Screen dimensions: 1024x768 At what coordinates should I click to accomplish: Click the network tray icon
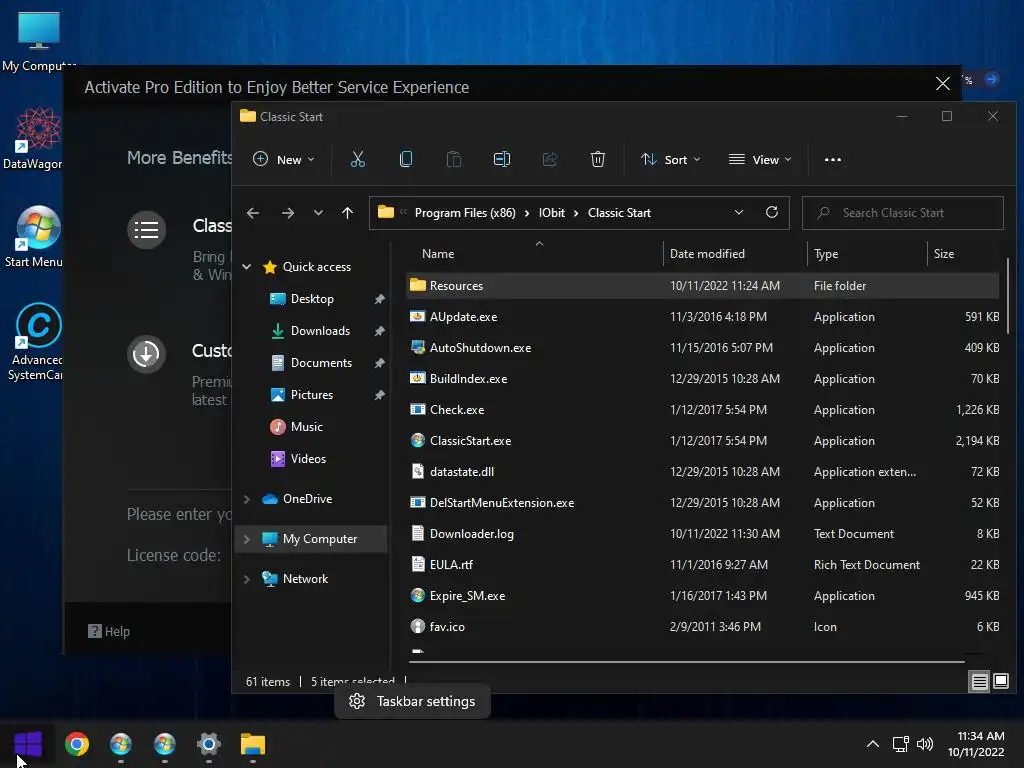coord(901,744)
